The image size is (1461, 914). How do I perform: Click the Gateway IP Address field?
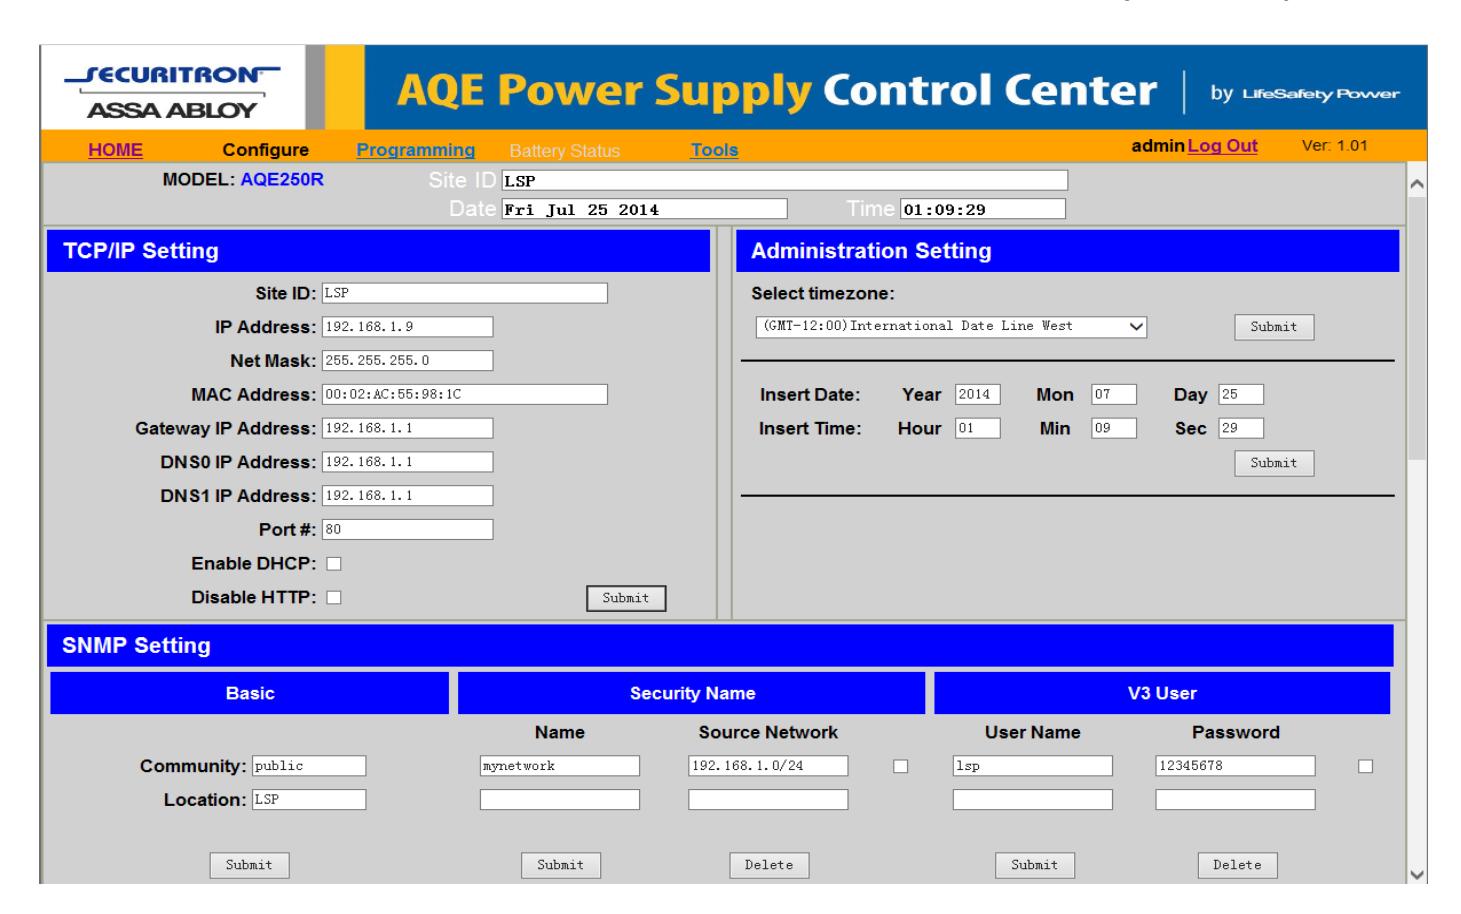coord(407,428)
